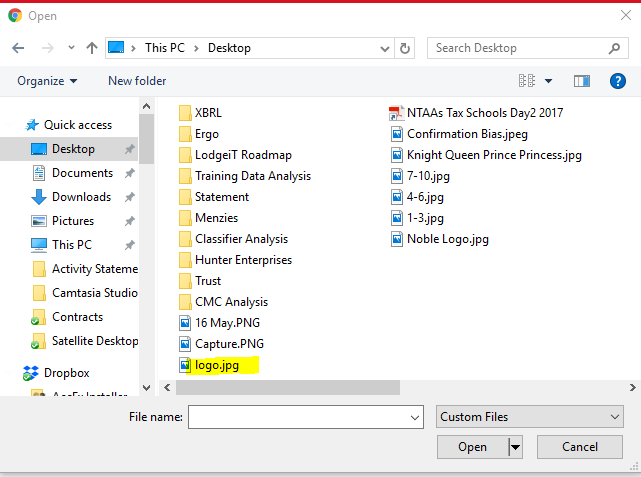
Task: Click the PC icon in address bar
Action: click(x=116, y=47)
